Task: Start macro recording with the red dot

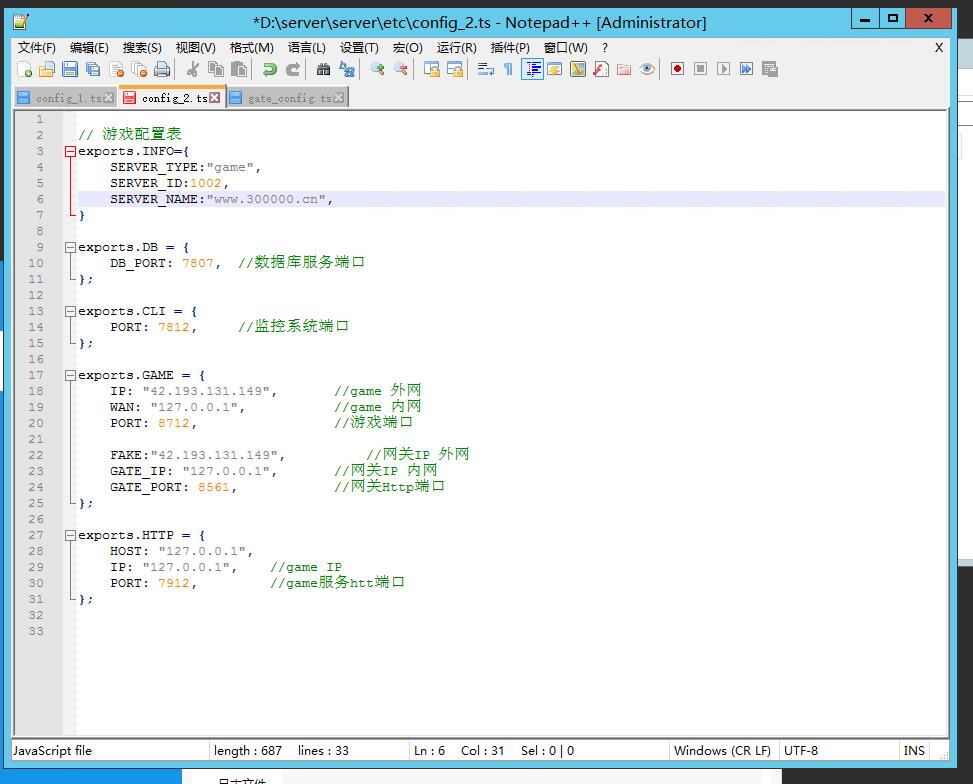Action: 677,69
